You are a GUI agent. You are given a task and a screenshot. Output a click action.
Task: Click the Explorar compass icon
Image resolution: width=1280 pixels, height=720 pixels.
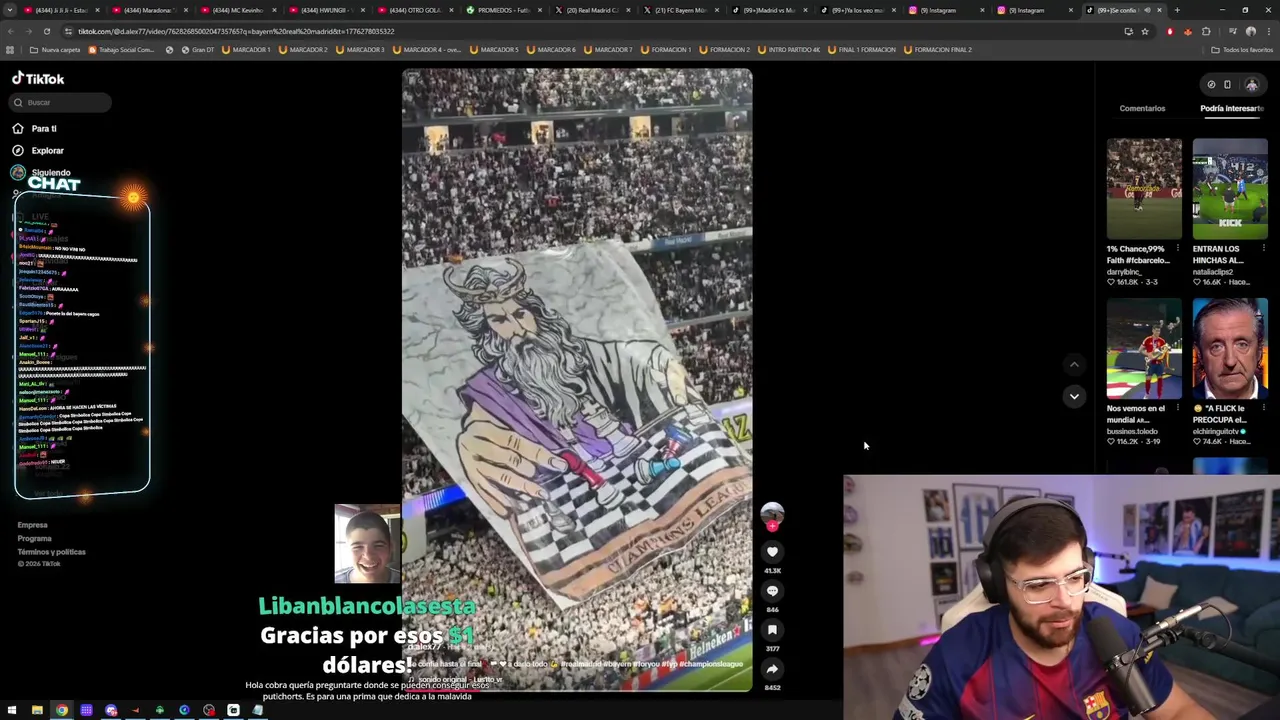[18, 150]
